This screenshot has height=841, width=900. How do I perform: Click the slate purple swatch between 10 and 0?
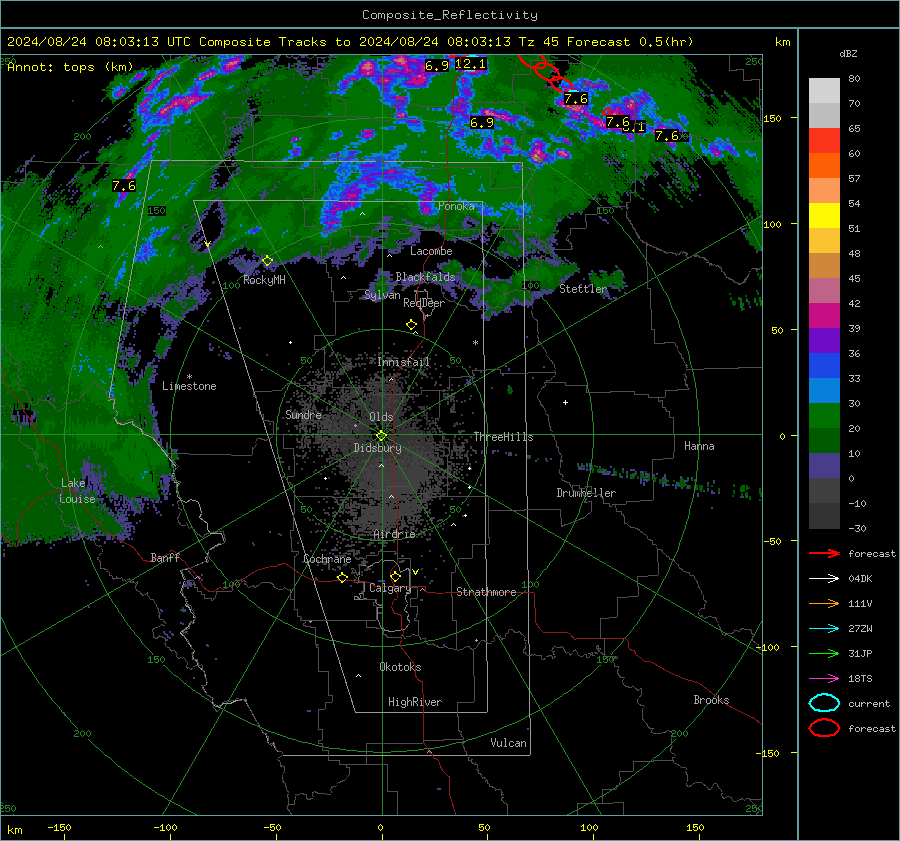pos(824,465)
